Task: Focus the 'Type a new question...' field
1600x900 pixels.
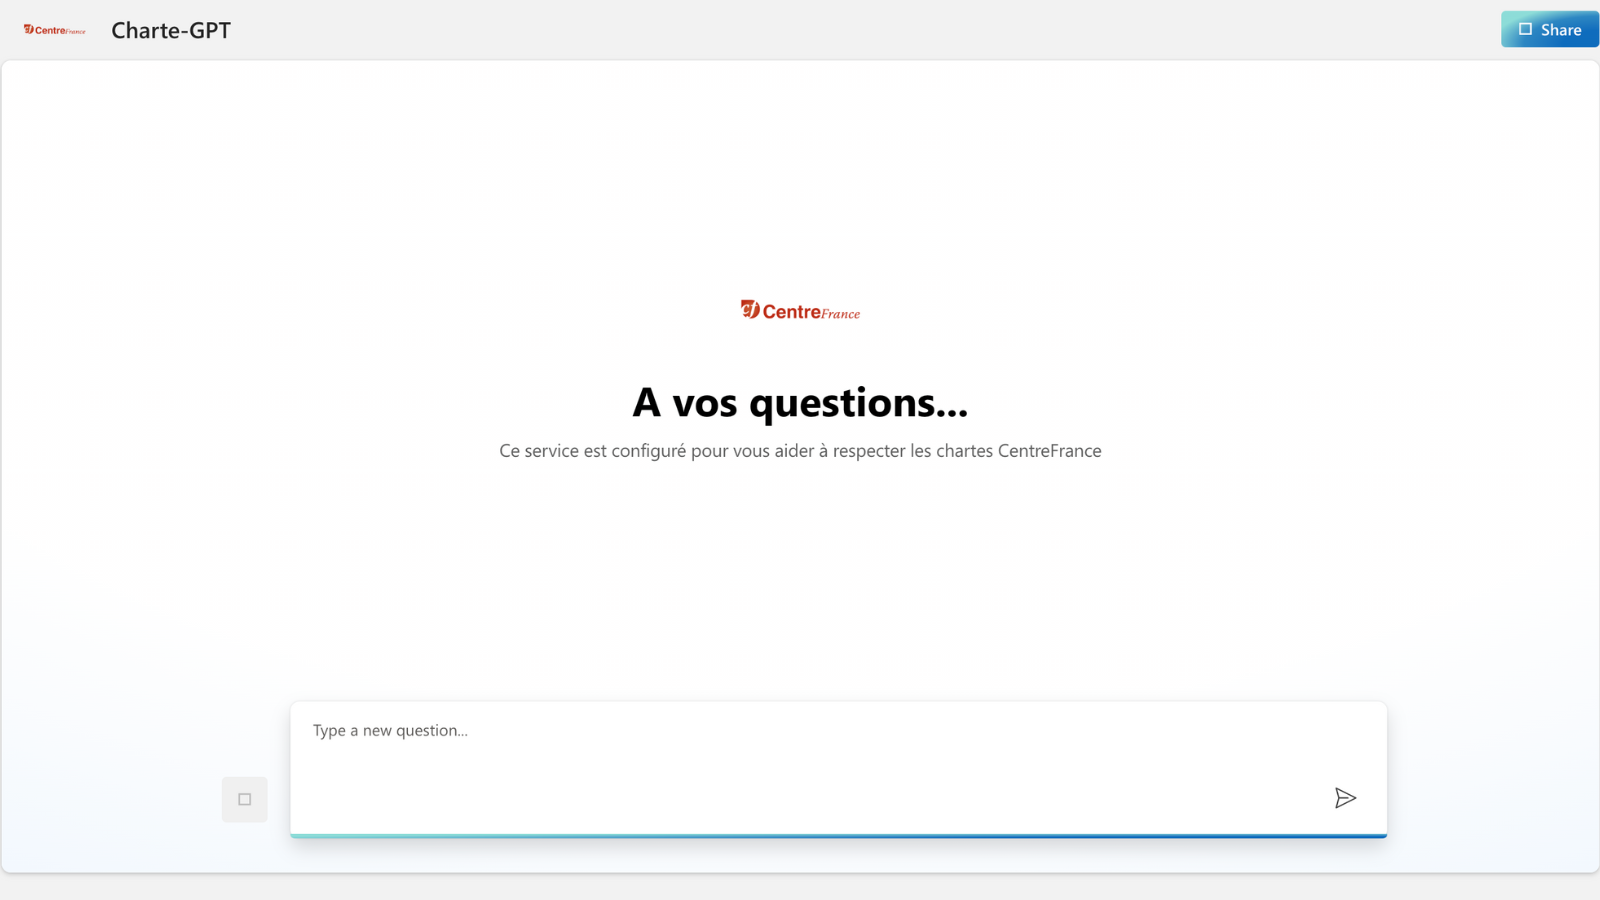Action: pos(838,768)
